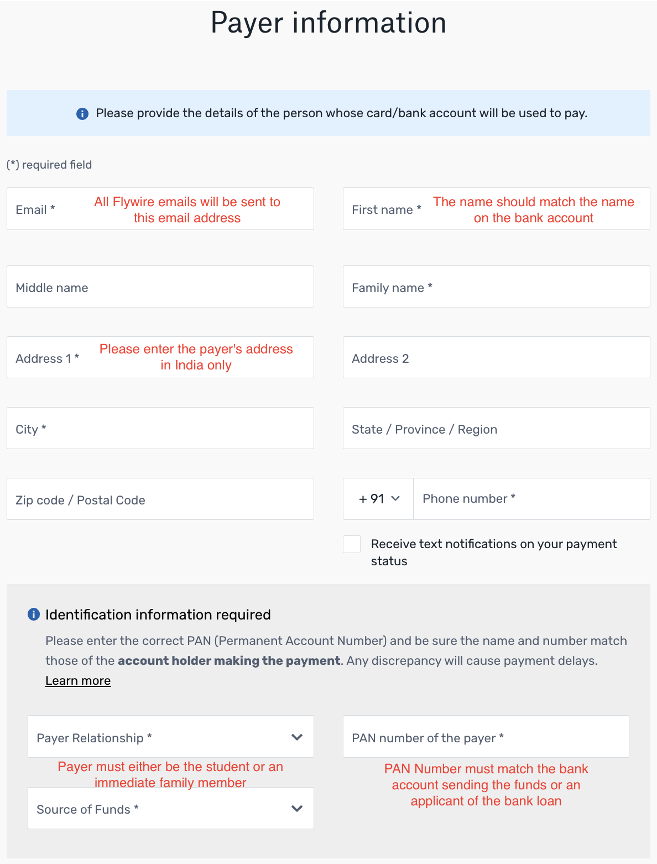Open the Learn more link
The image size is (657, 864).
[x=78, y=681]
